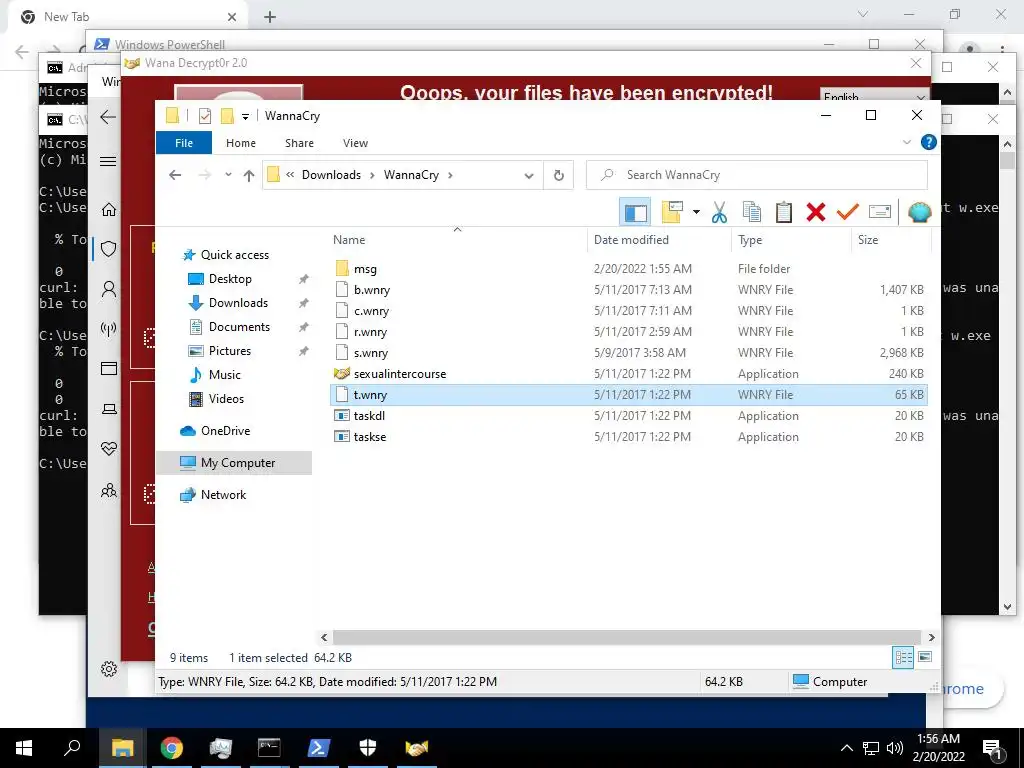
Task: Open Google Chrome from the taskbar
Action: 172,748
